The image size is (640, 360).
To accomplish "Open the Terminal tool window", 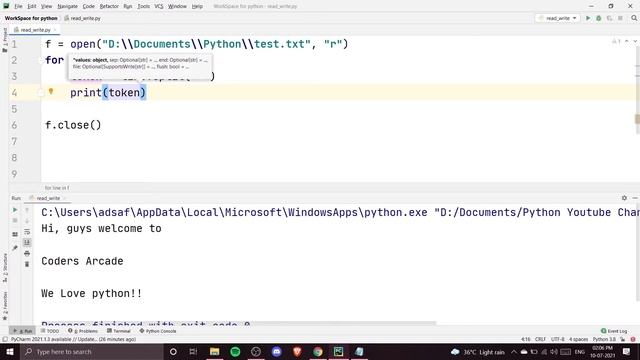I will [x=119, y=331].
